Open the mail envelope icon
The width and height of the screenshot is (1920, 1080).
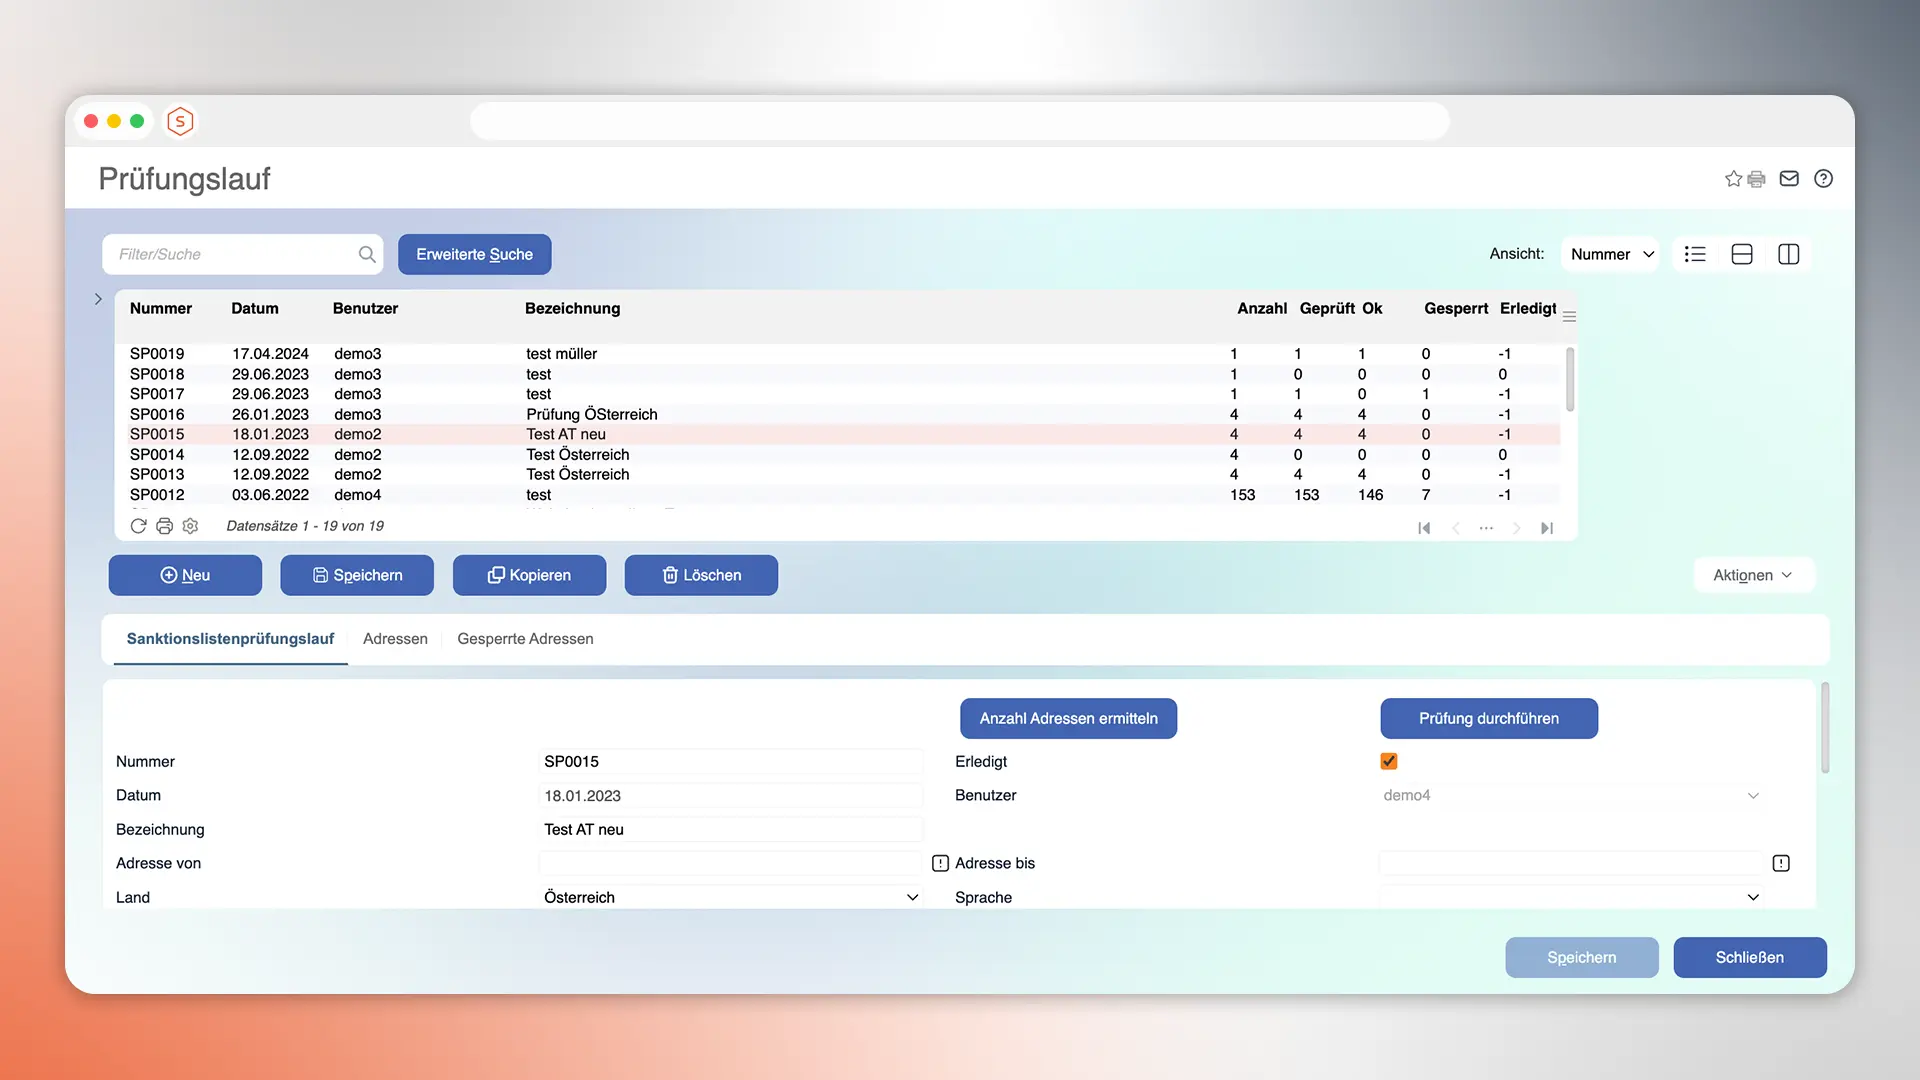point(1789,179)
